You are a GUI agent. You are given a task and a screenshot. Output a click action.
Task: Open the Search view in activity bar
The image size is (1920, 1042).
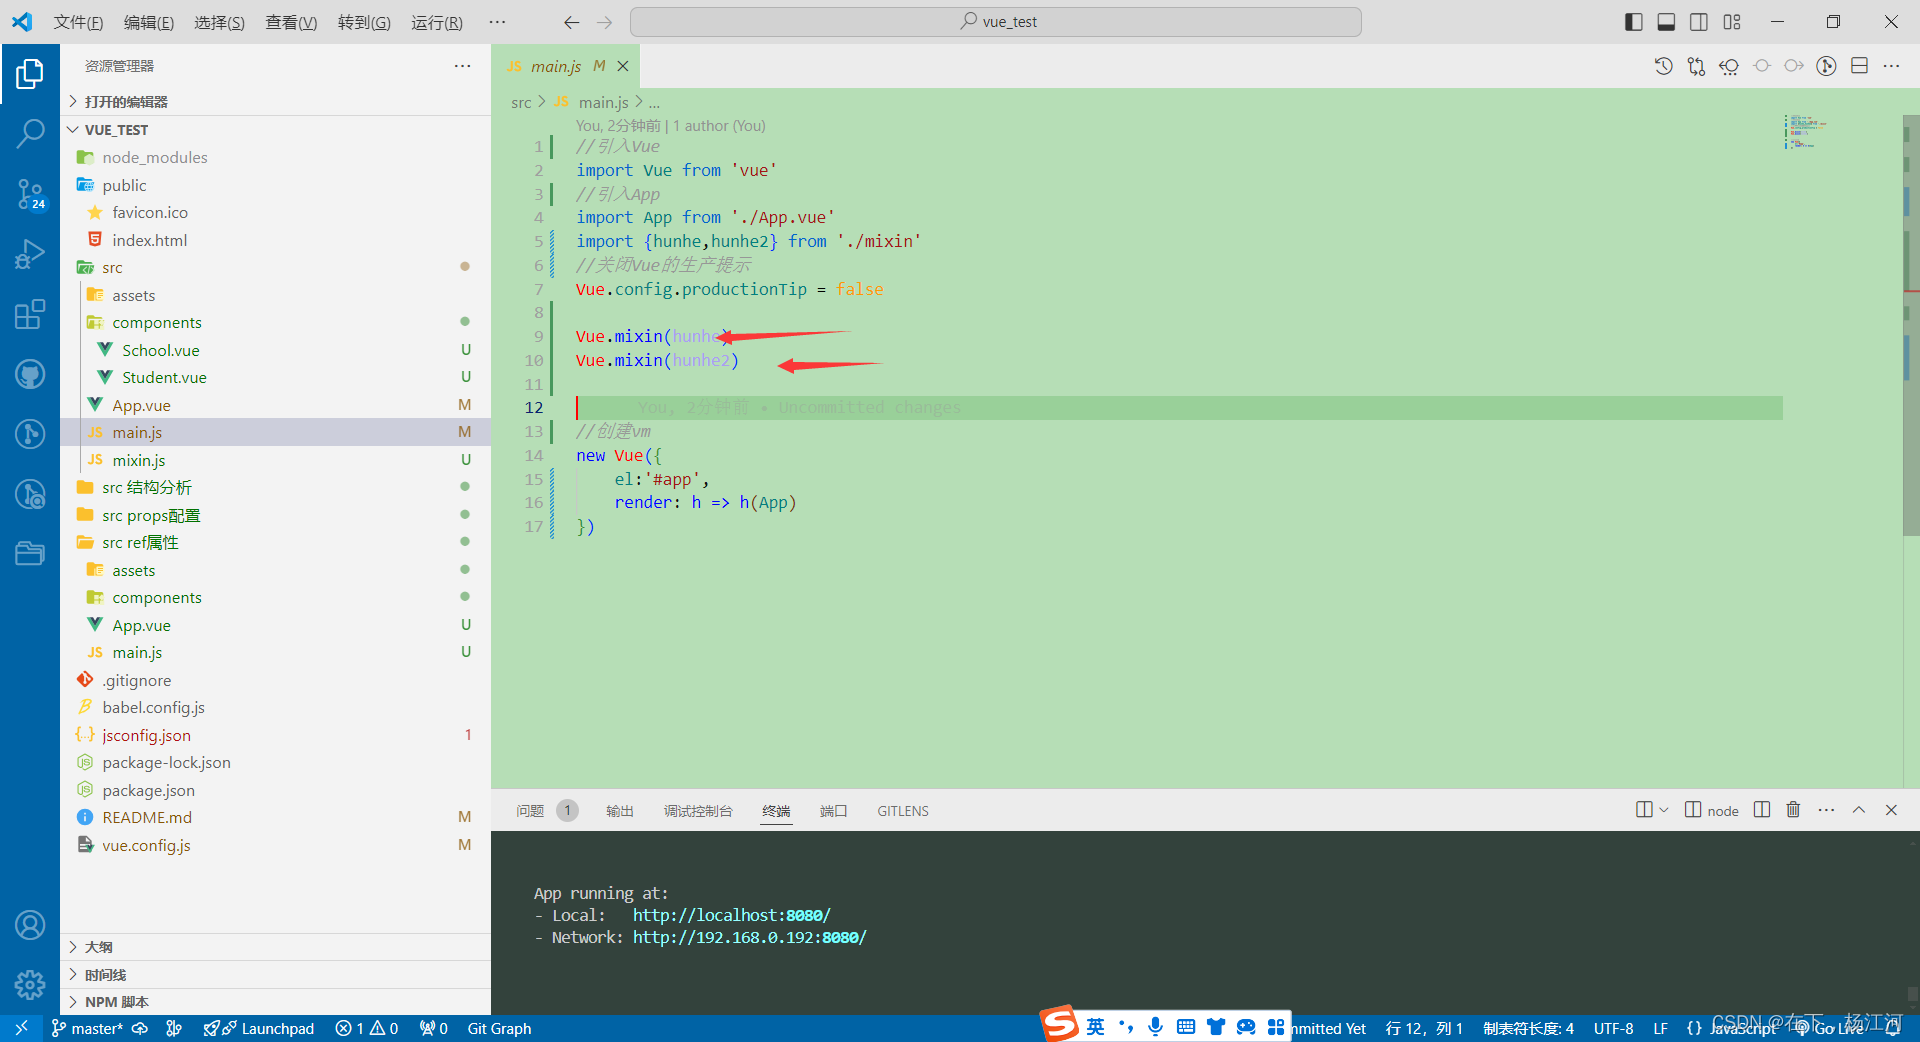point(30,132)
